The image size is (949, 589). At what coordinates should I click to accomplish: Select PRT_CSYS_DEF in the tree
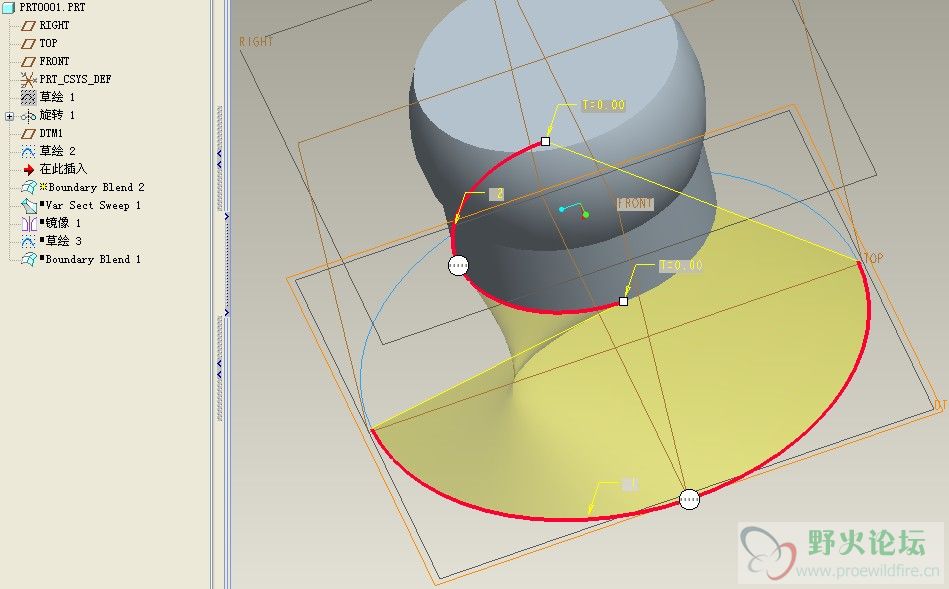76,79
